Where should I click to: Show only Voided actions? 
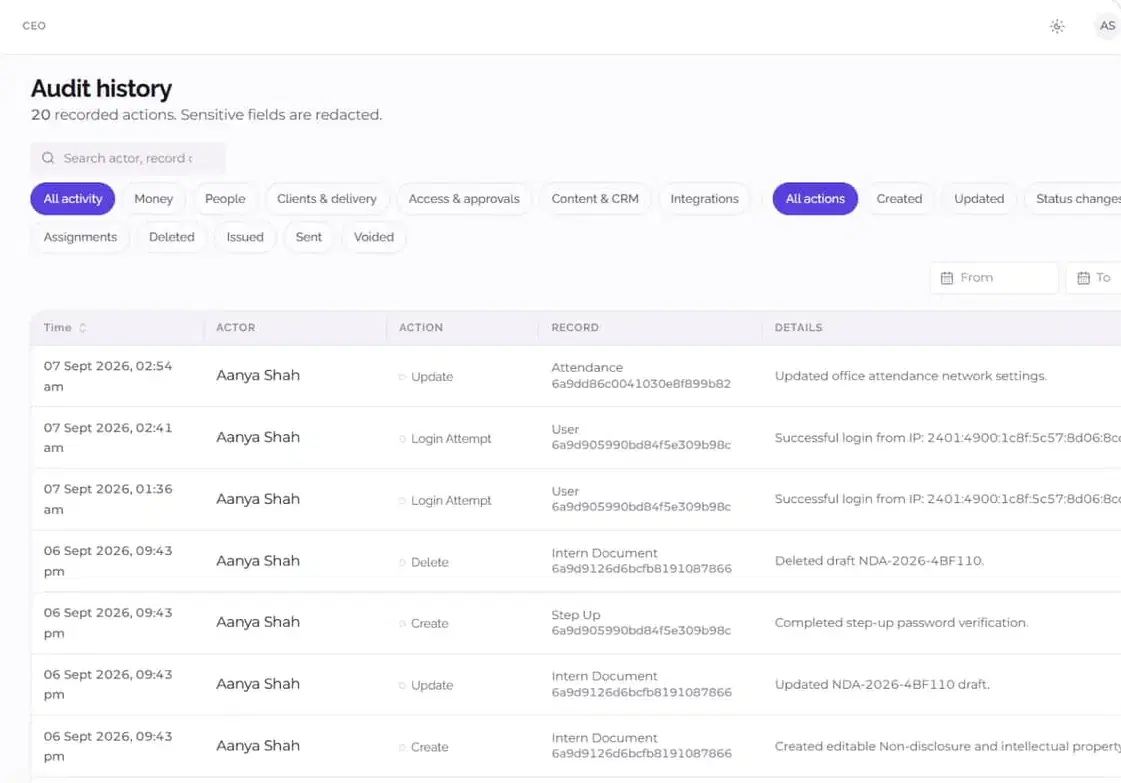pos(374,237)
